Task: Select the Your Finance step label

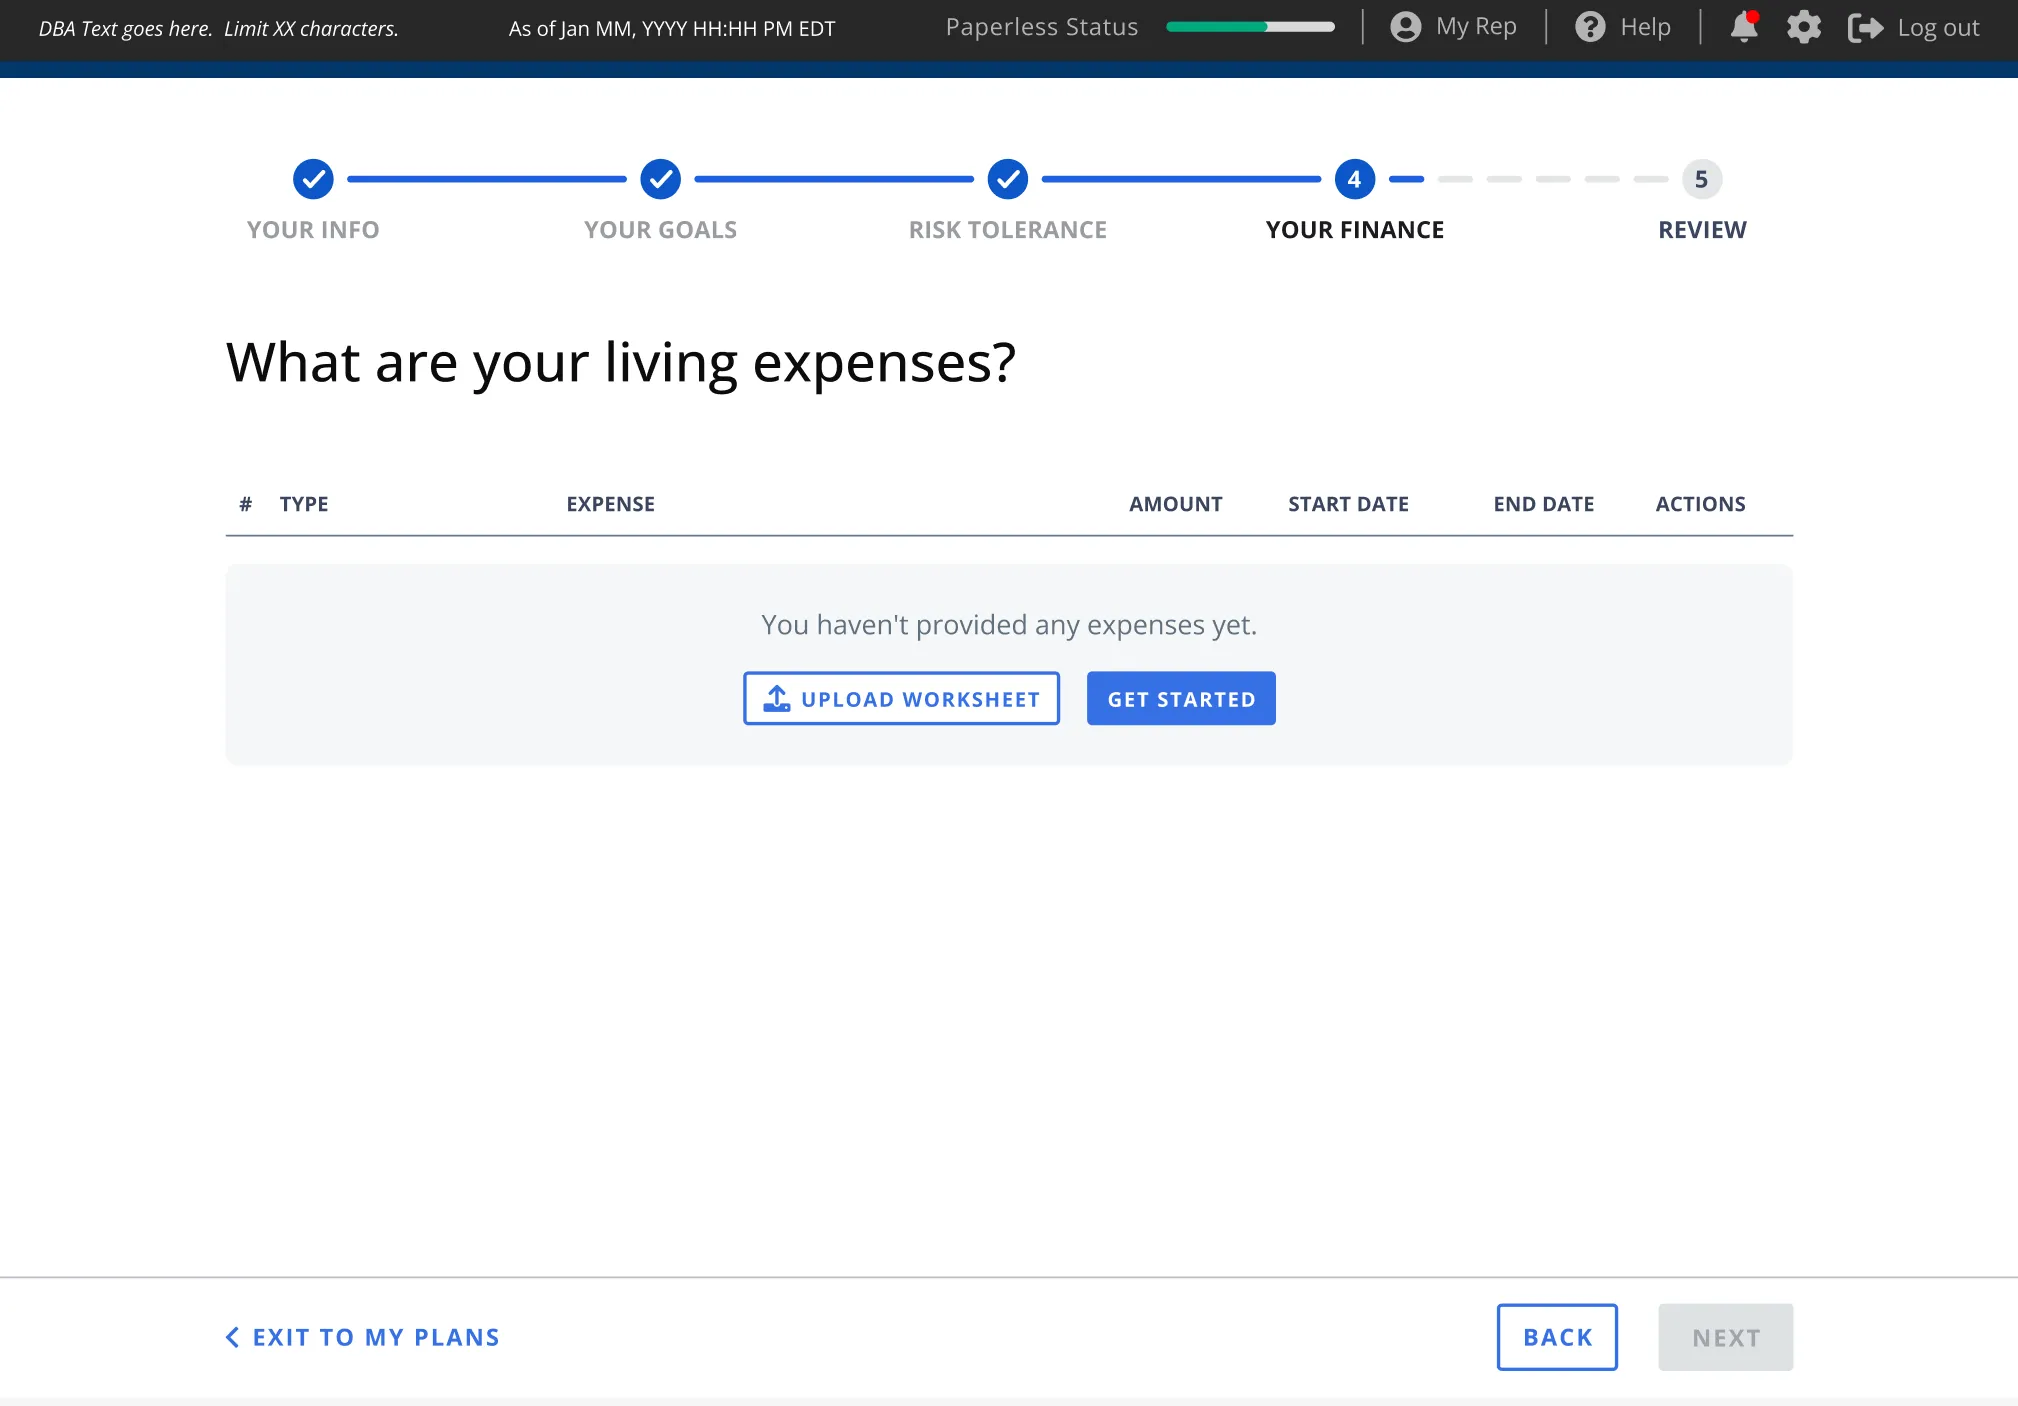Action: (x=1355, y=230)
